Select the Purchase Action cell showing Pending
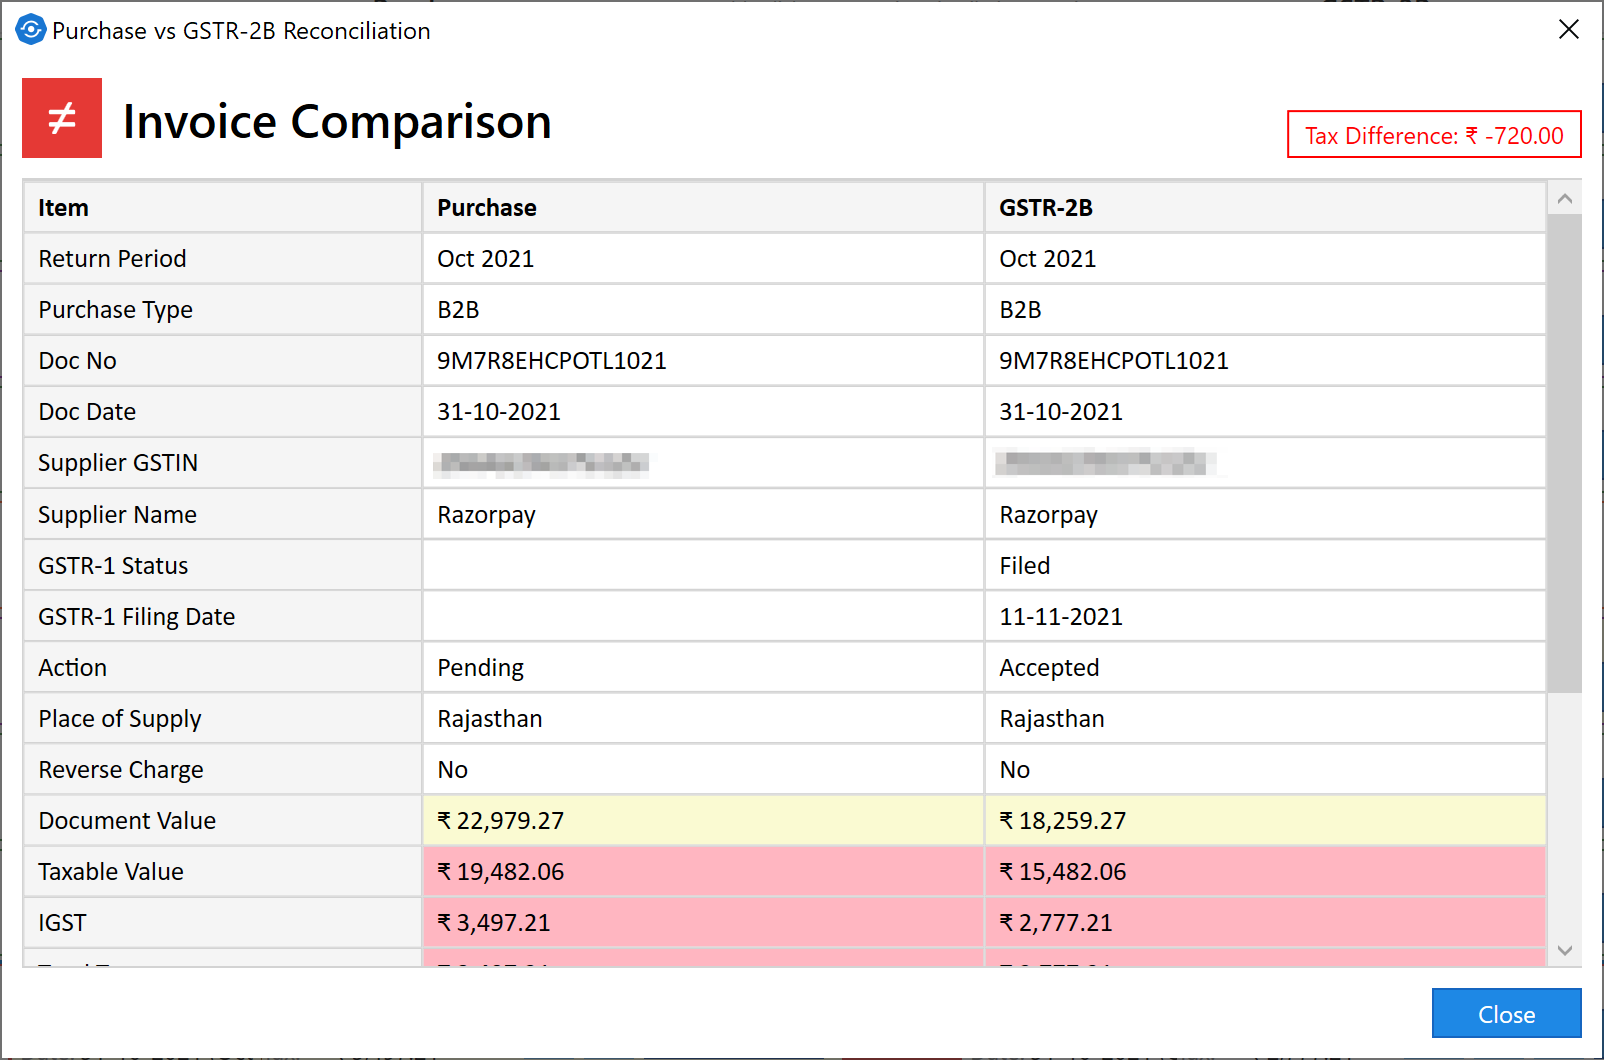This screenshot has height=1060, width=1604. pyautogui.click(x=702, y=668)
